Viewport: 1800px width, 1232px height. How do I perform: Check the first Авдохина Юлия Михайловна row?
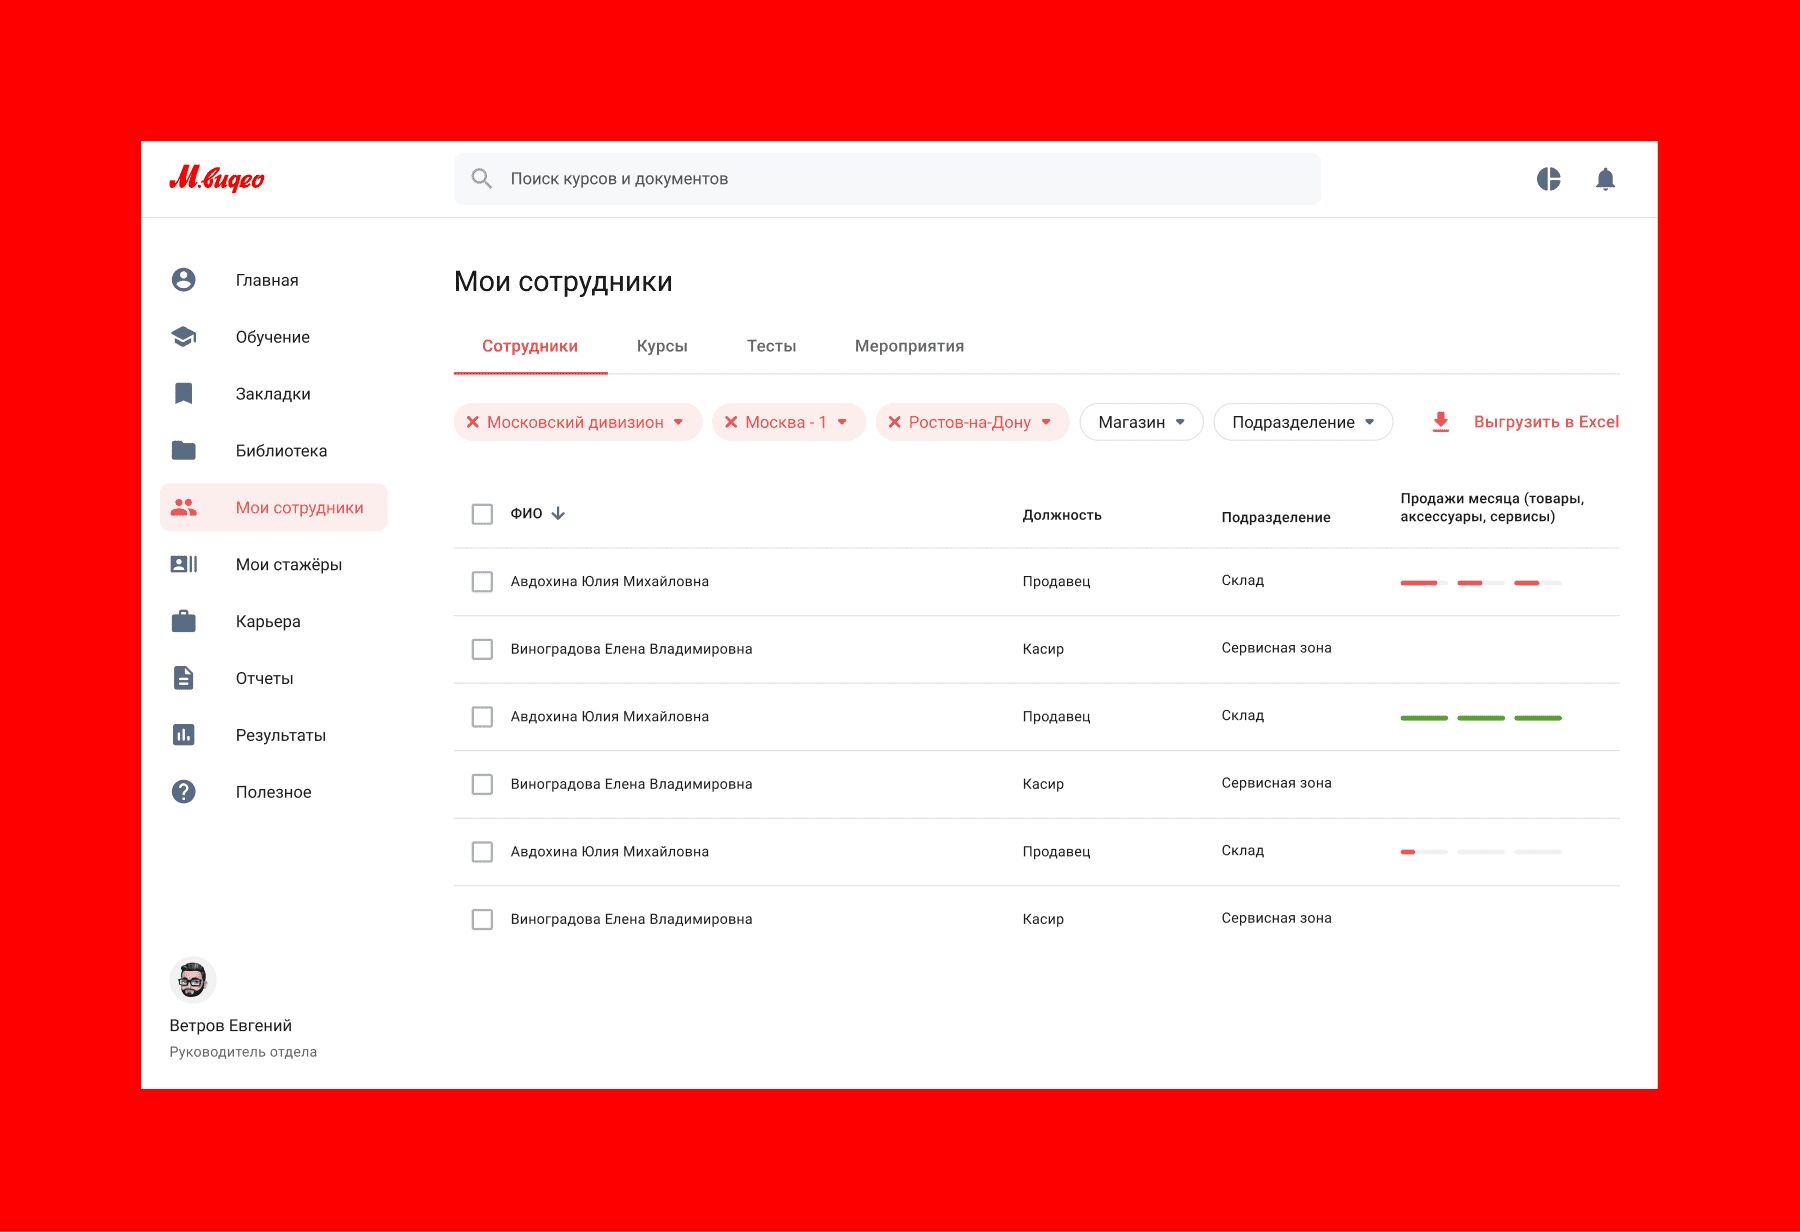click(482, 582)
